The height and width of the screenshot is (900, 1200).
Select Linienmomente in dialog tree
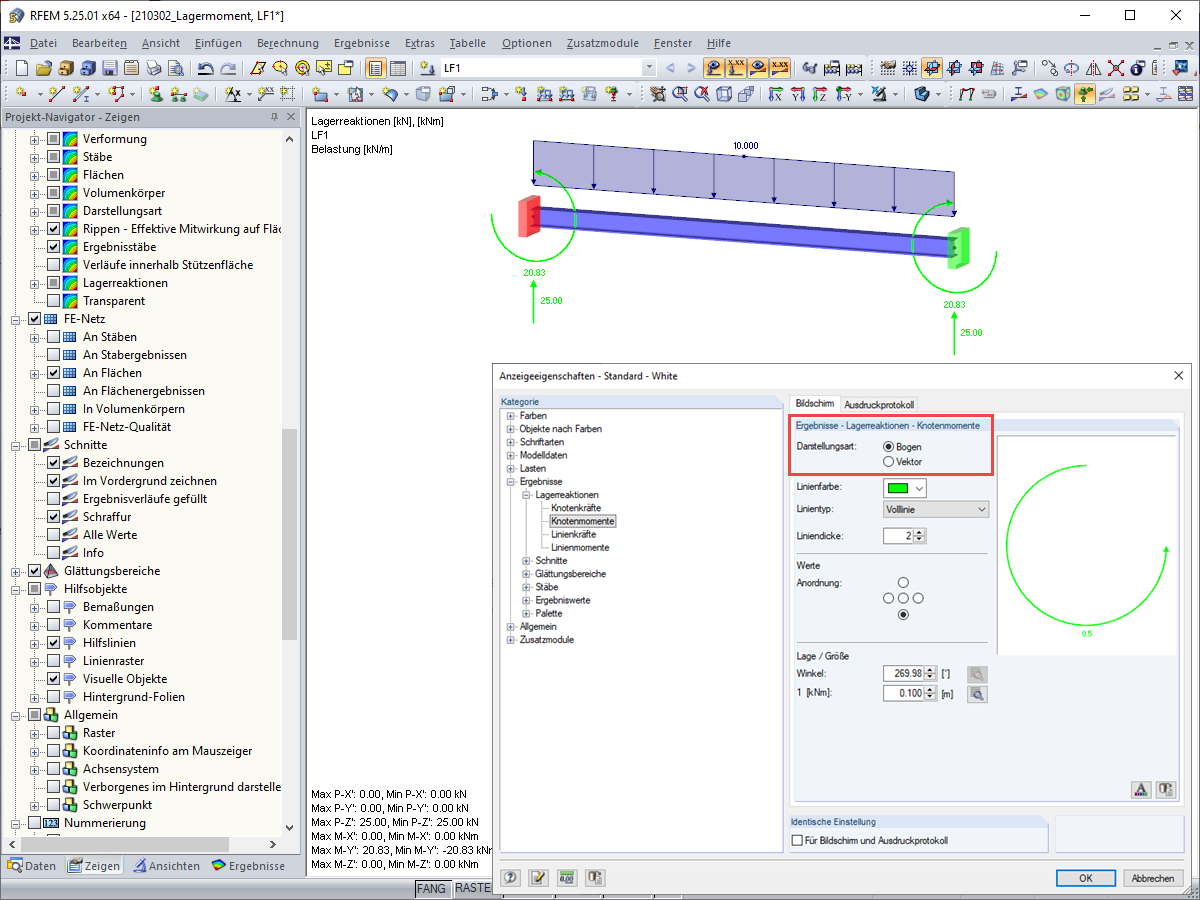click(x=580, y=547)
